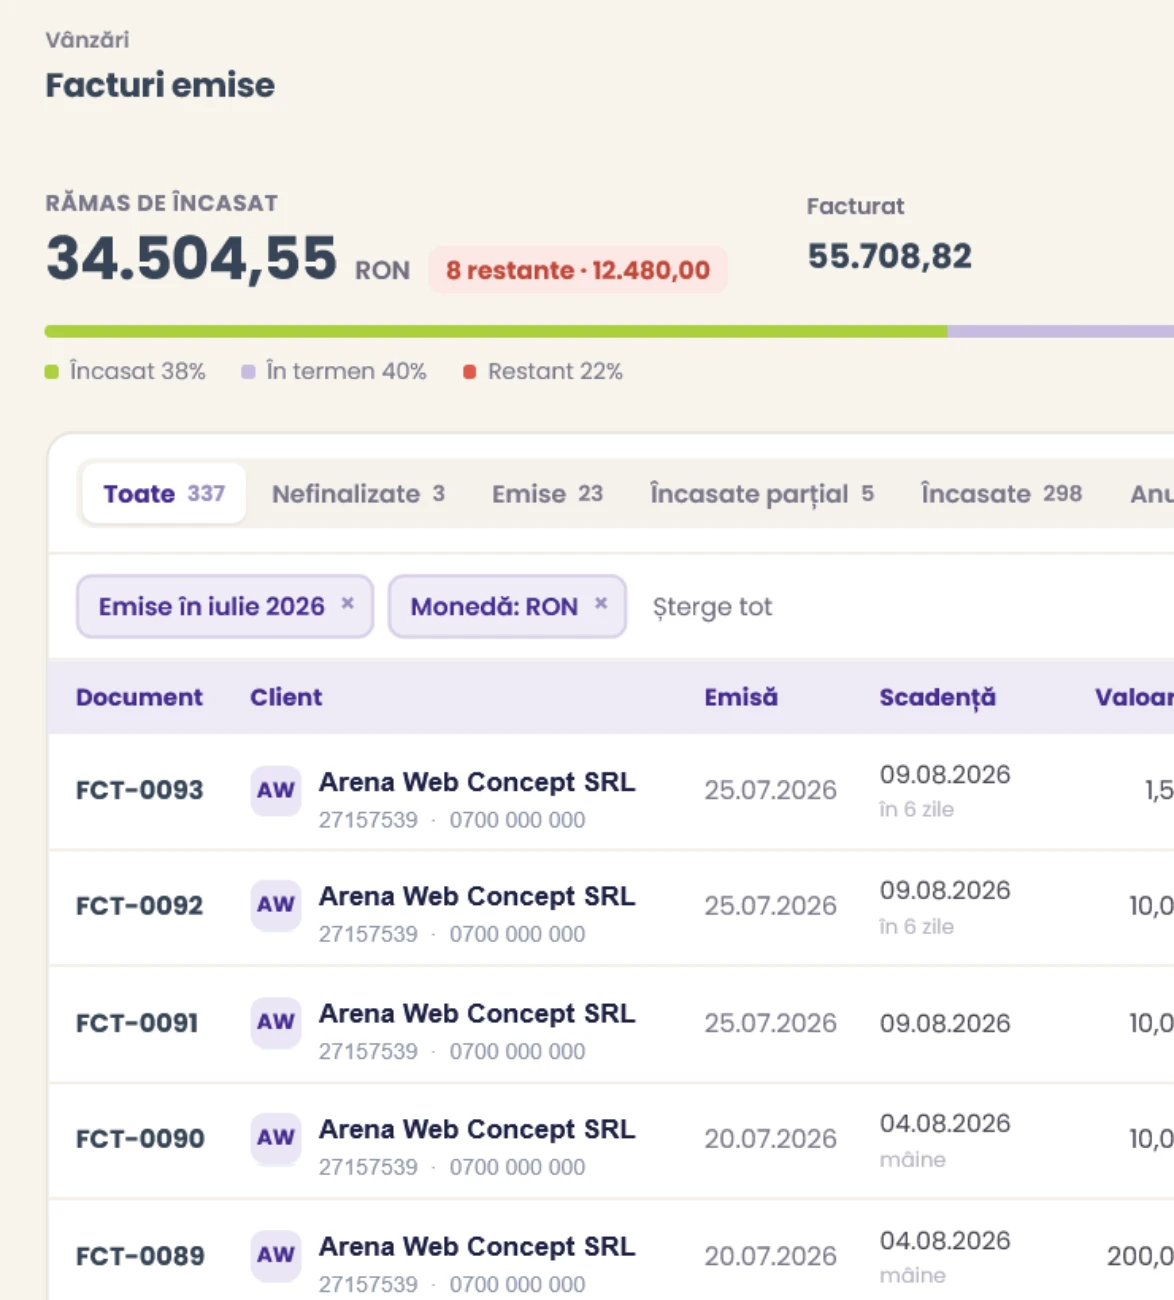The height and width of the screenshot is (1300, 1174).
Task: Click the green Încasat 38% legend dot
Action: [52, 372]
